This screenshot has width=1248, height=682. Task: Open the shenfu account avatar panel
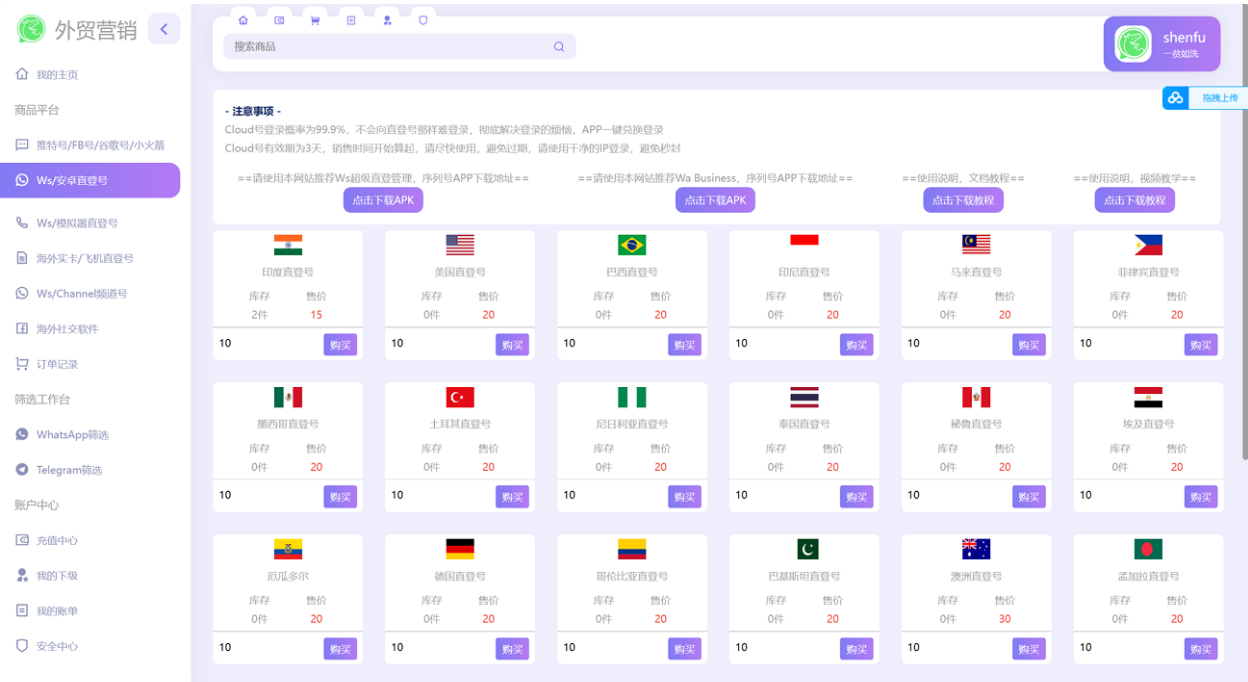(x=1161, y=43)
